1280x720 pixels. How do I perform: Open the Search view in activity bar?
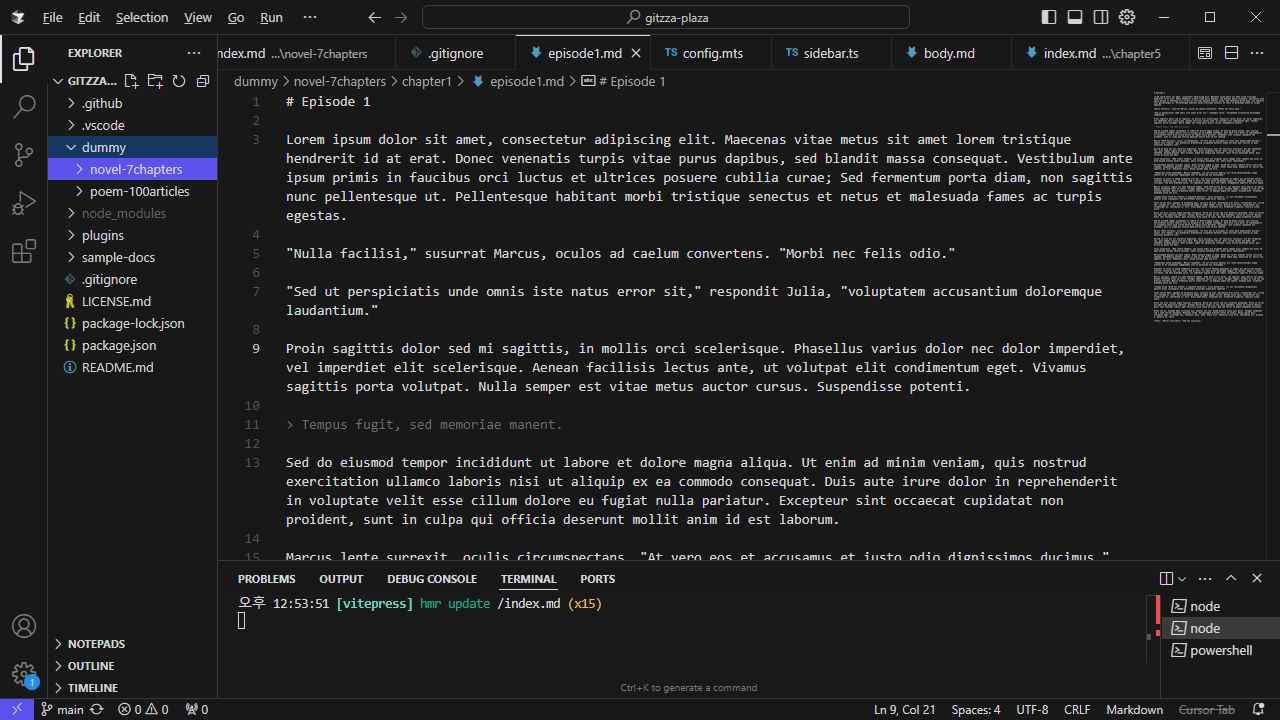(x=23, y=105)
